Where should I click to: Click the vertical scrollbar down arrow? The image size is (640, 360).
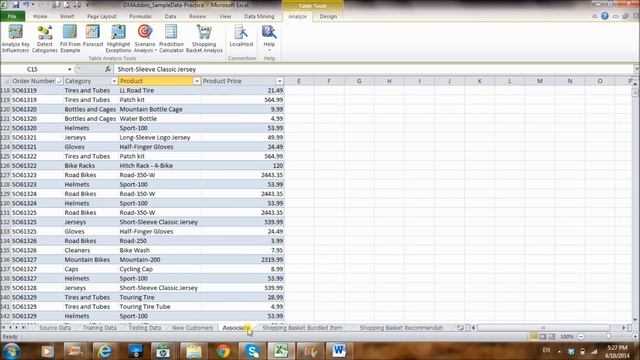(x=635, y=320)
